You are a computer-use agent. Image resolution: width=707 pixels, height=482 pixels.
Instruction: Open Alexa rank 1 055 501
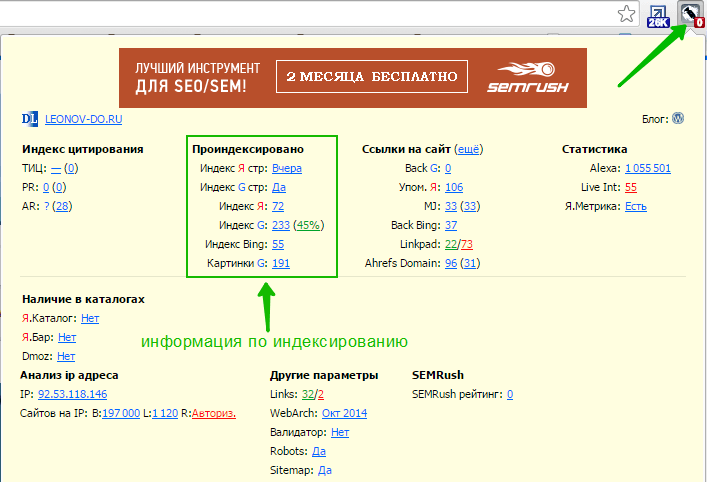pyautogui.click(x=647, y=168)
